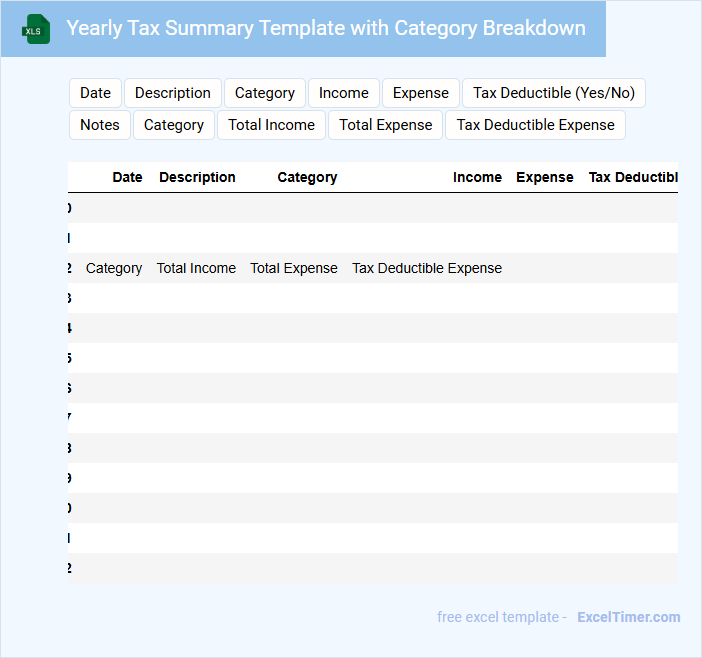Open the ExcelTimer.com link
702x658 pixels.
tap(629, 617)
